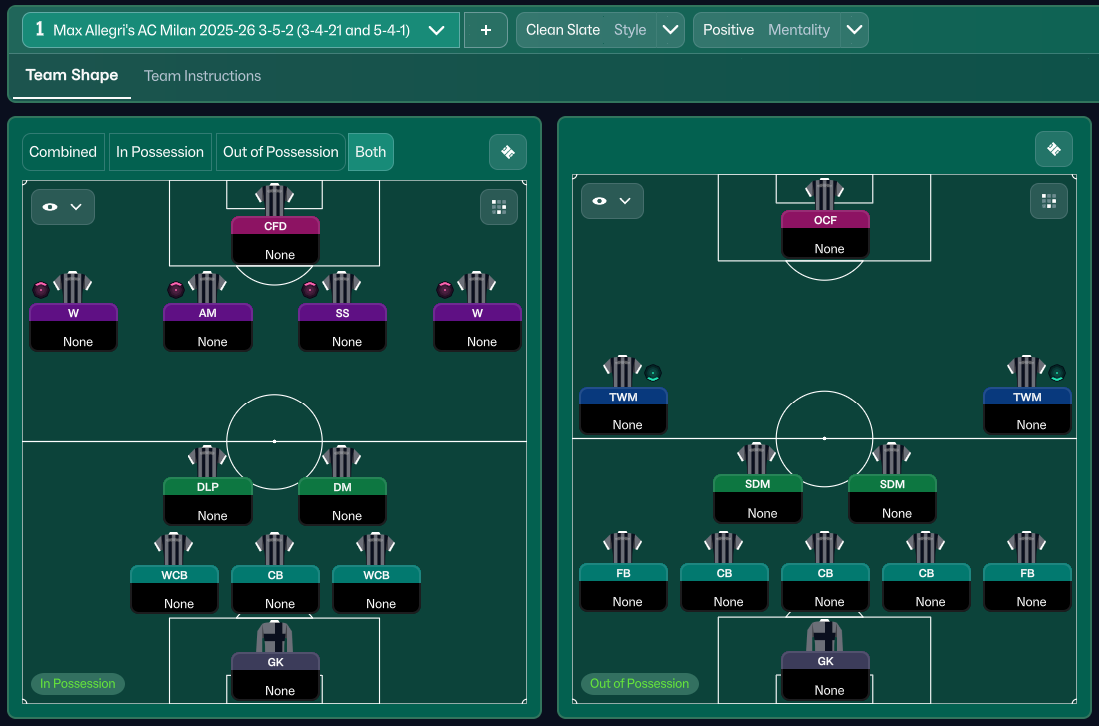This screenshot has height=726, width=1099.
Task: Click the teal icon beside the left TWM player
Action: pos(653,373)
